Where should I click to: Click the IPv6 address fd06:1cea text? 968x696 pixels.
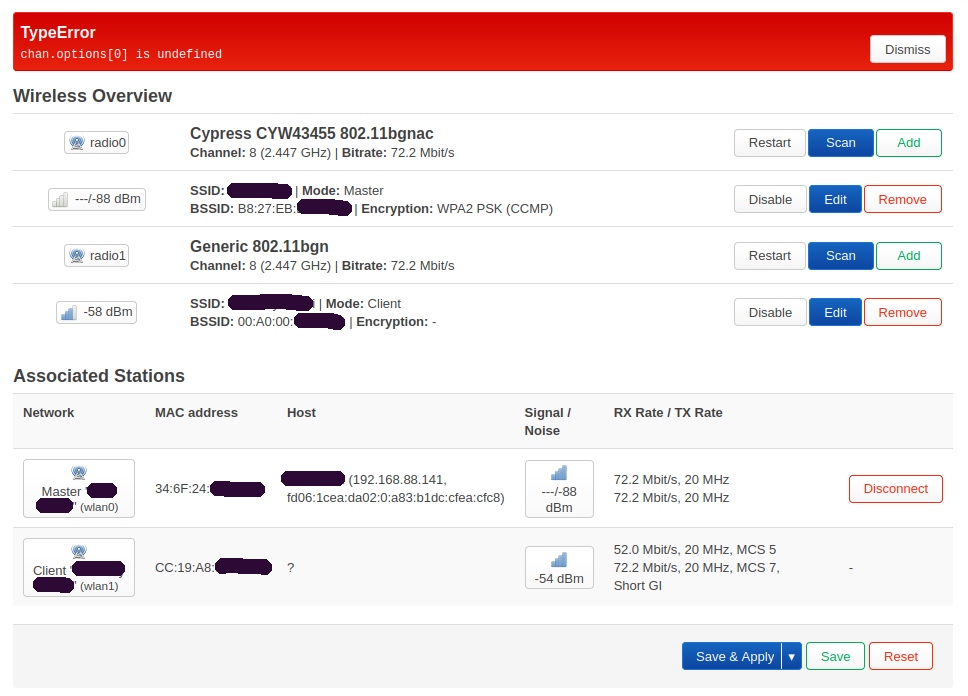click(396, 498)
